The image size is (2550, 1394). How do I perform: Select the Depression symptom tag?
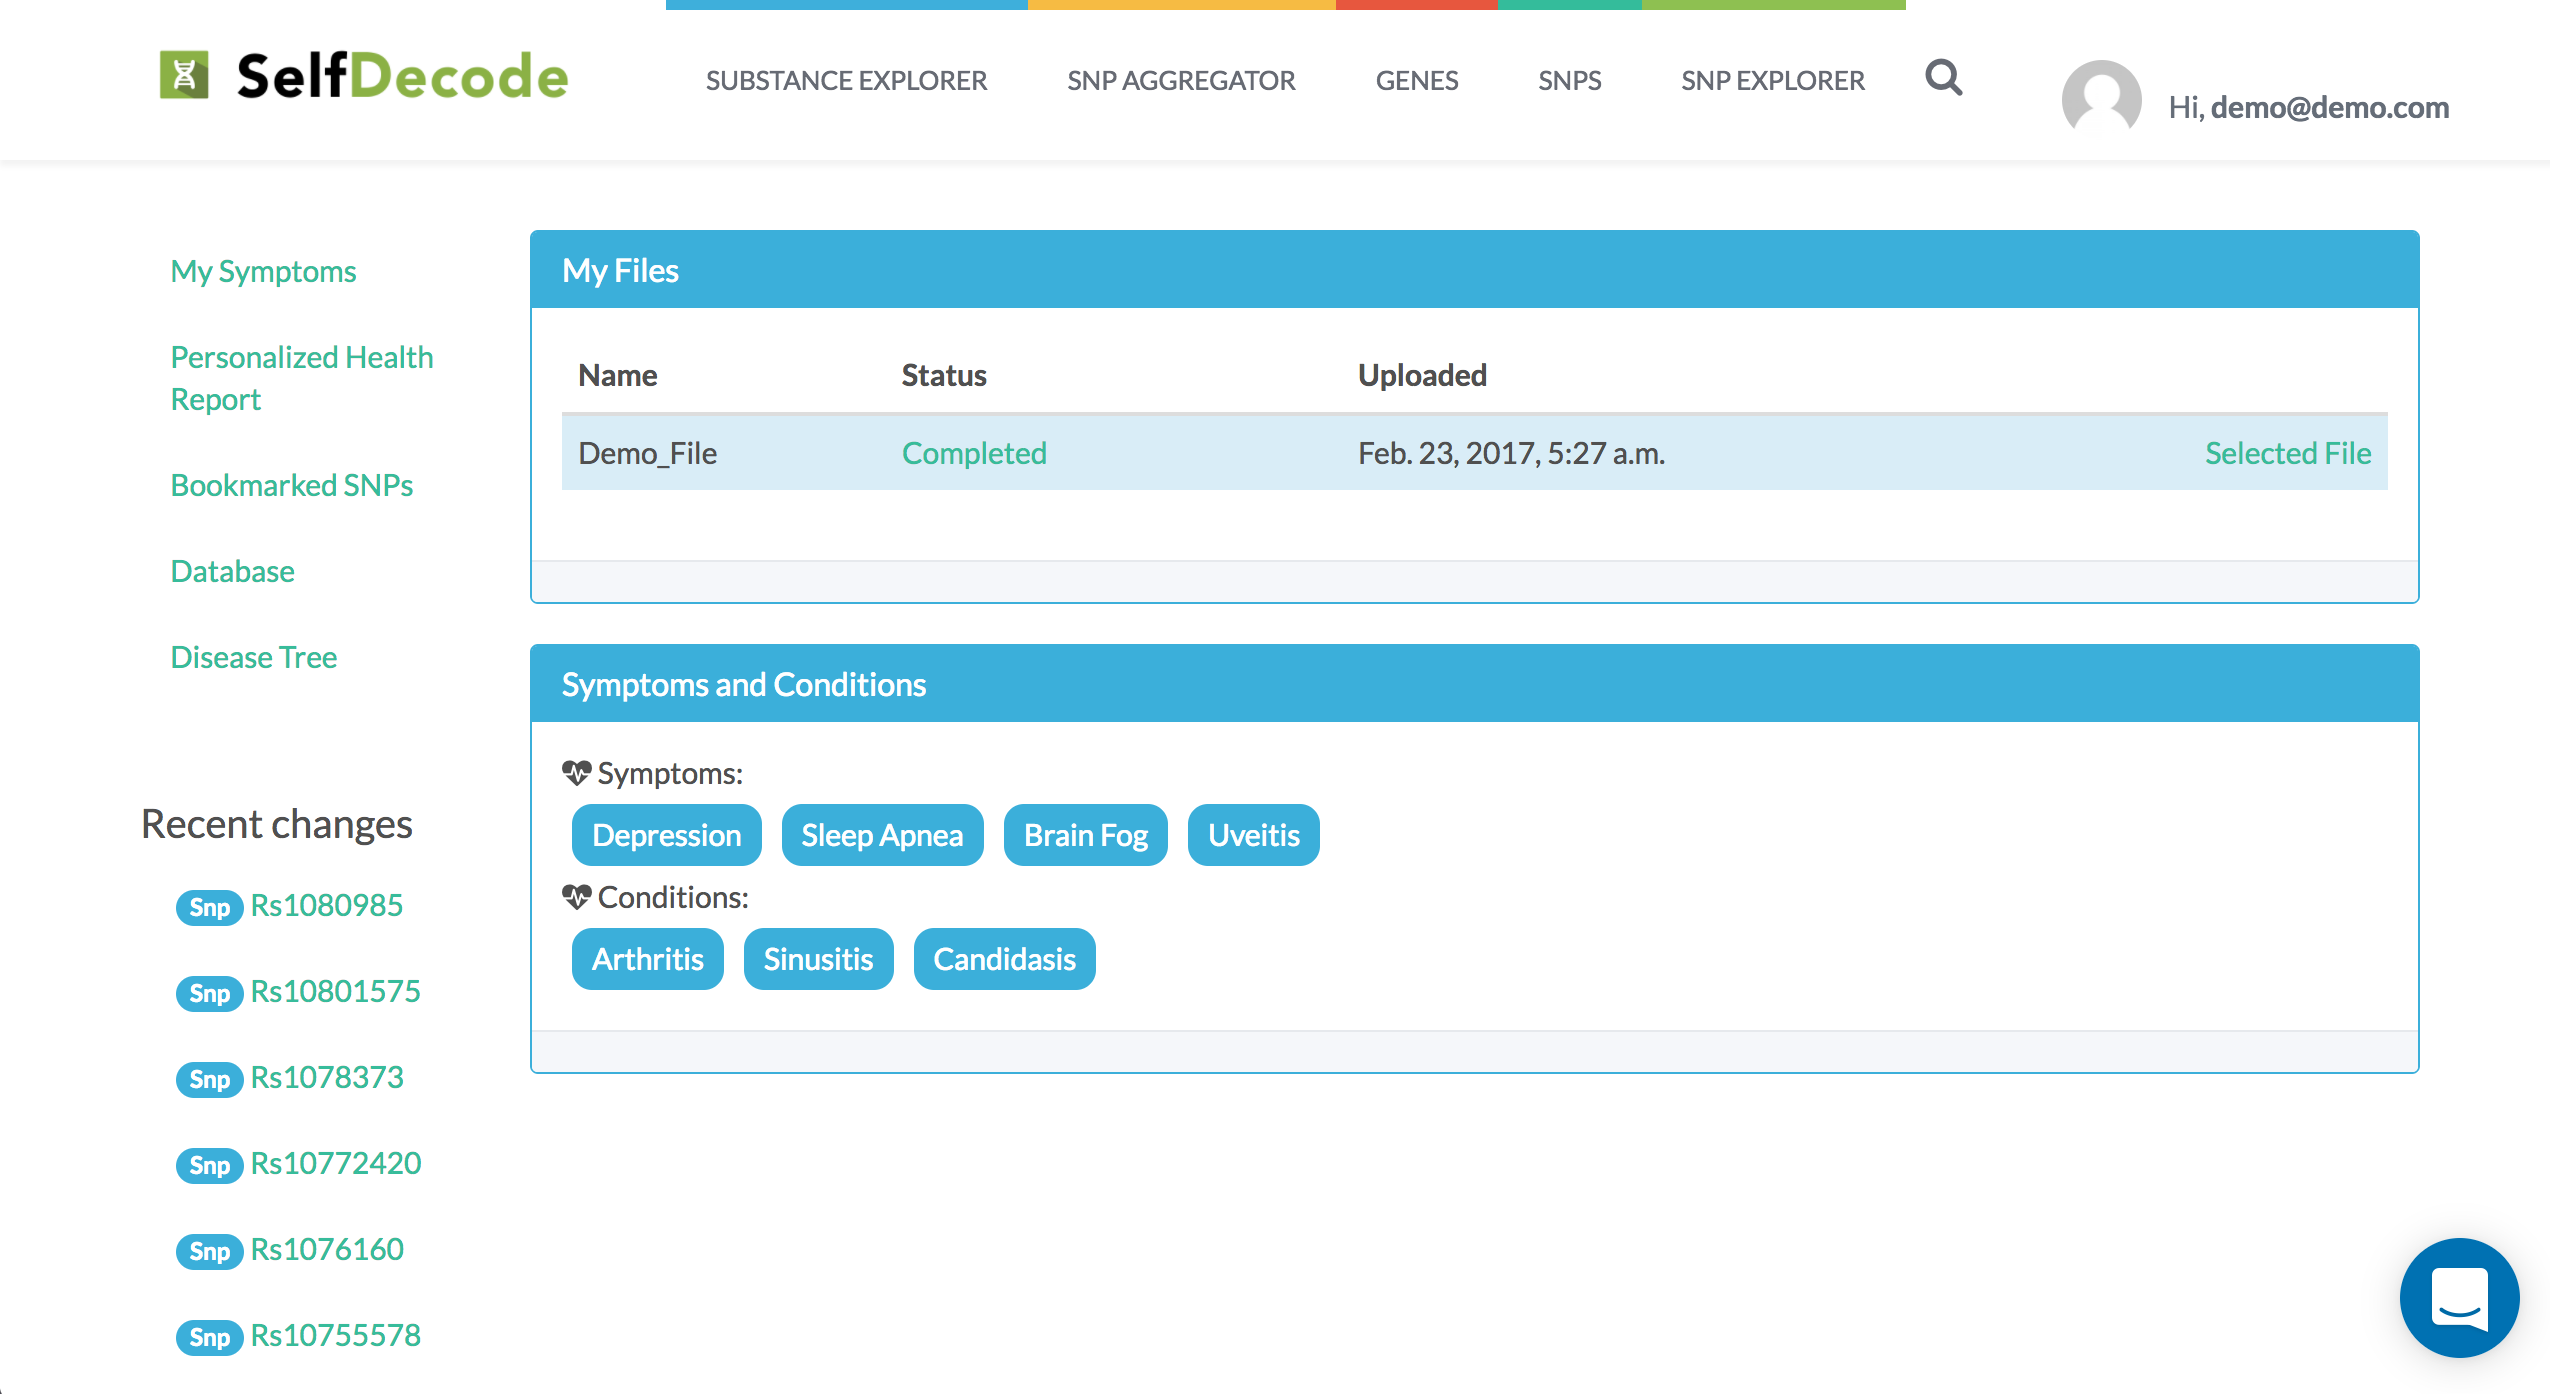pos(666,835)
